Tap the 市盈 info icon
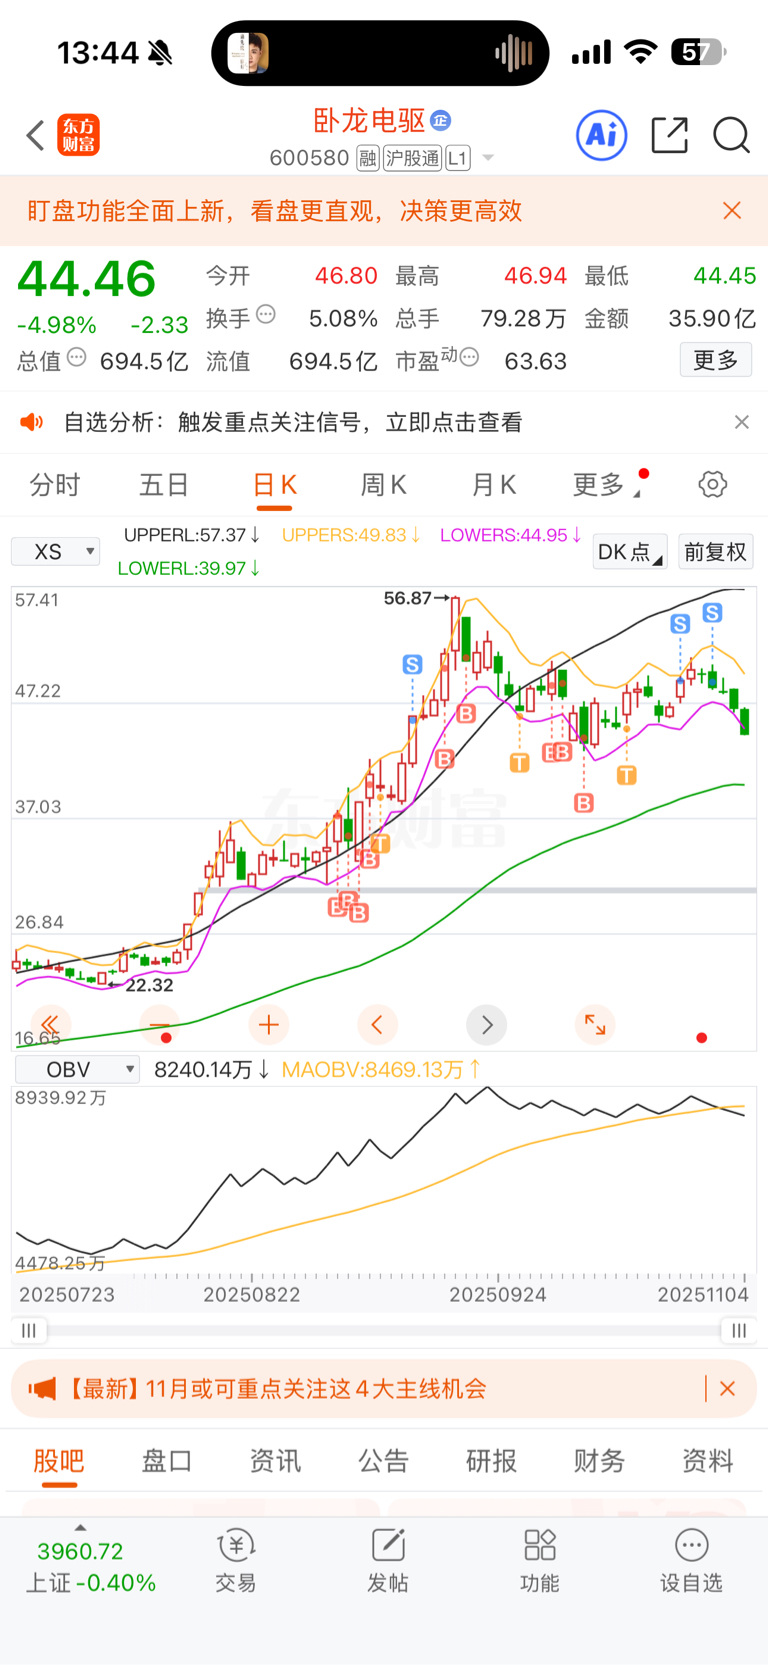The image size is (768, 1665). tap(469, 357)
